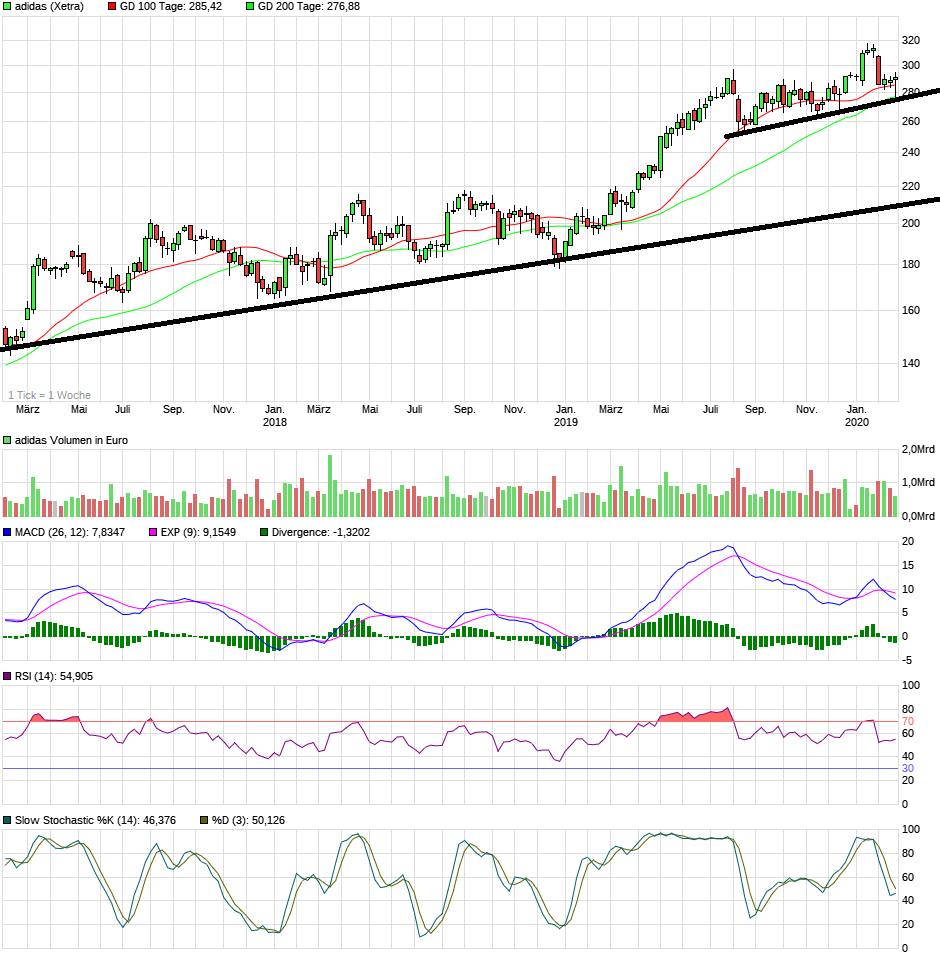Click the olive %D (3) legend swatch
The image size is (940, 958).
pos(204,821)
